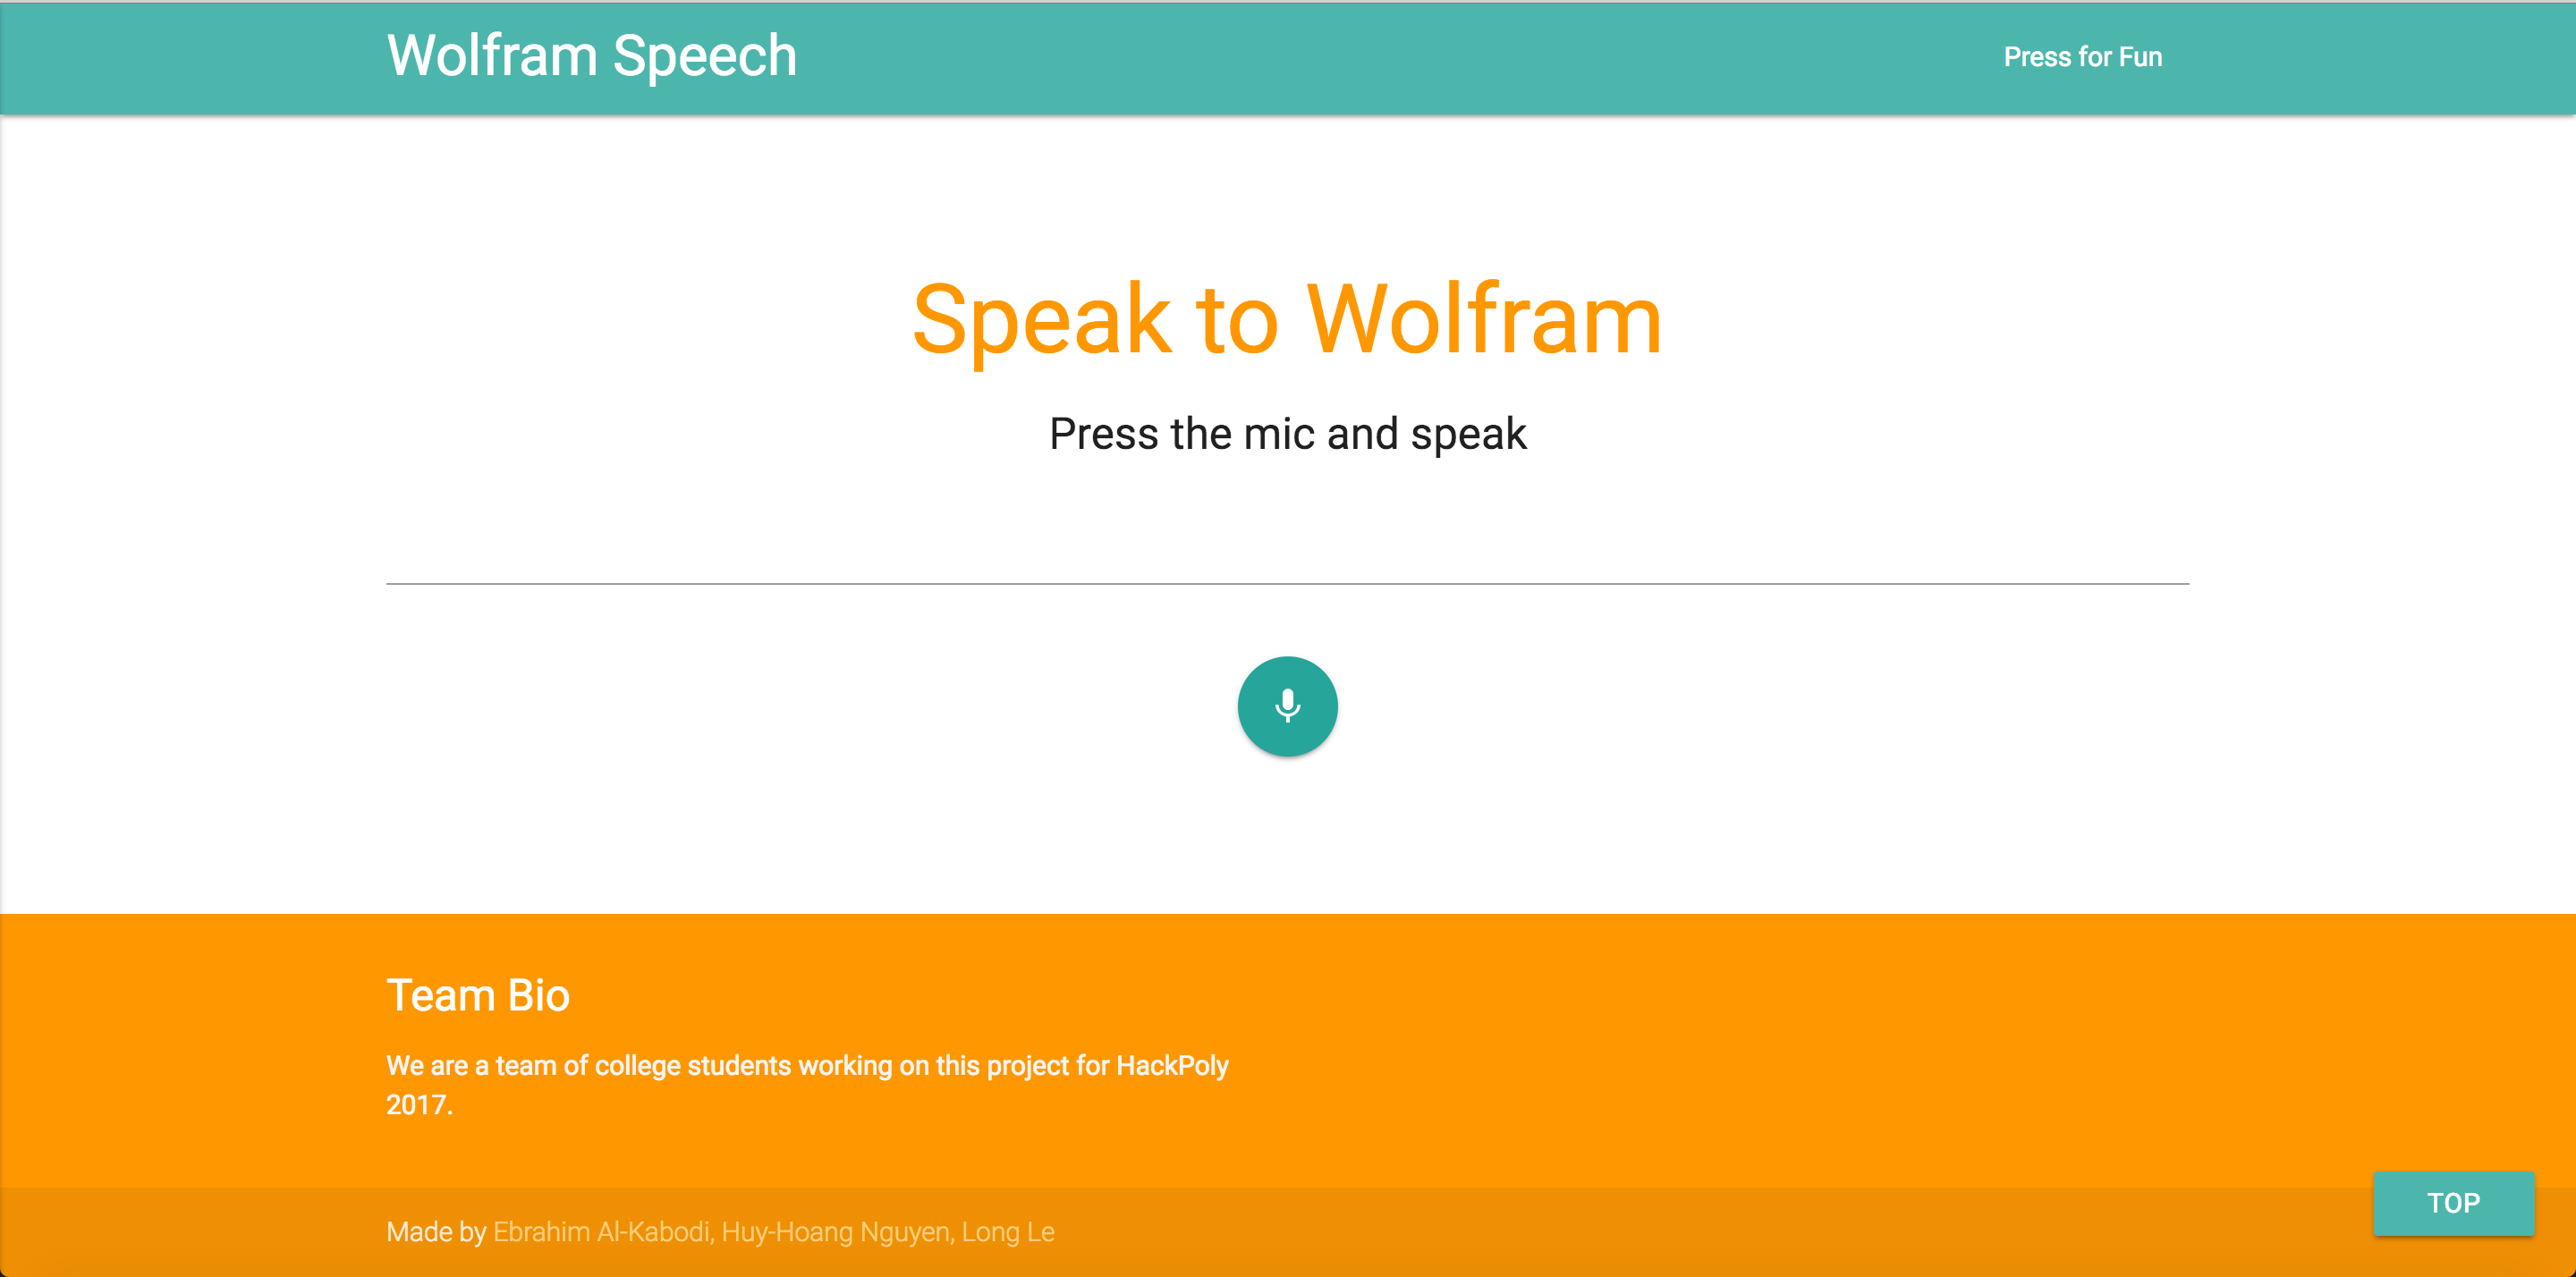Viewport: 2576px width, 1277px height.
Task: Click the '2017.' text in the bio
Action: tap(419, 1105)
